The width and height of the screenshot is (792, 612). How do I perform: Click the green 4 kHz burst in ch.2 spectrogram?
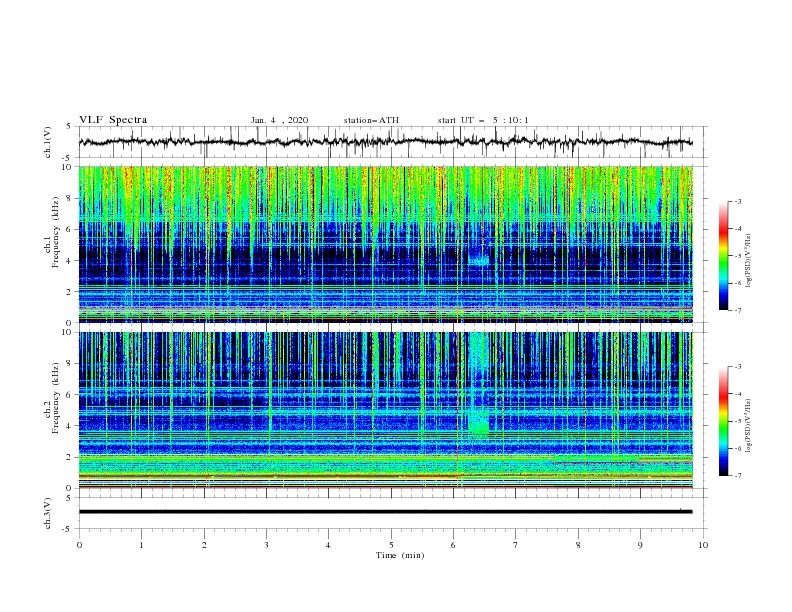pyautogui.click(x=478, y=422)
